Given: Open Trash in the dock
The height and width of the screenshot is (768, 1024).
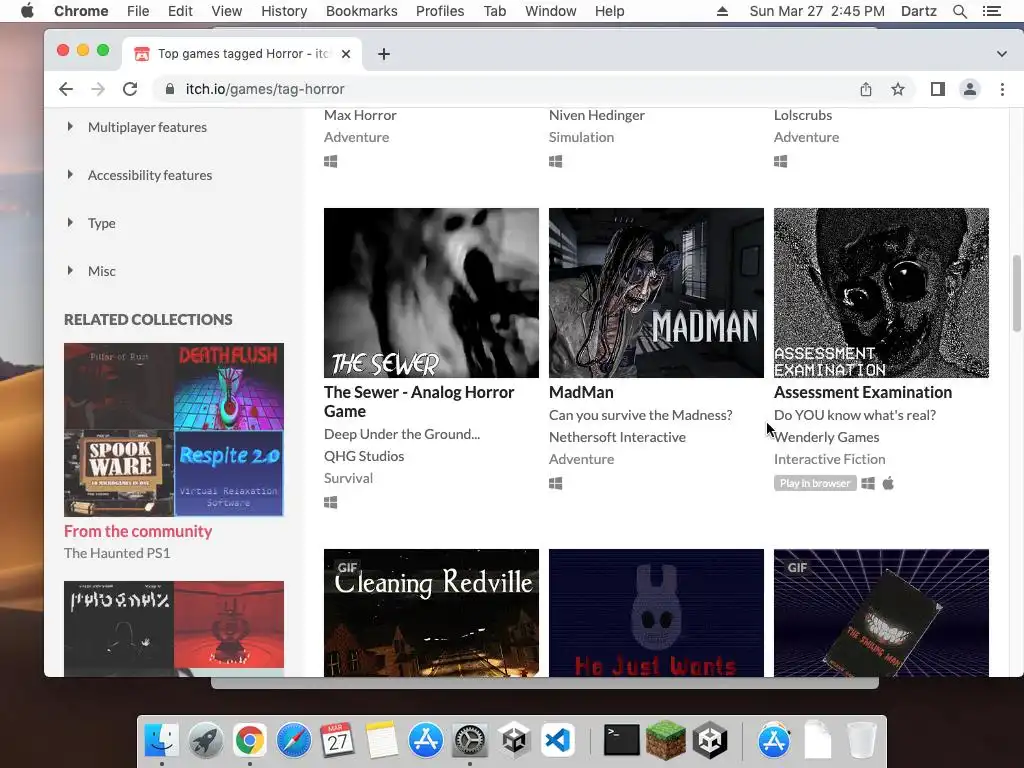Looking at the screenshot, I should [x=861, y=740].
